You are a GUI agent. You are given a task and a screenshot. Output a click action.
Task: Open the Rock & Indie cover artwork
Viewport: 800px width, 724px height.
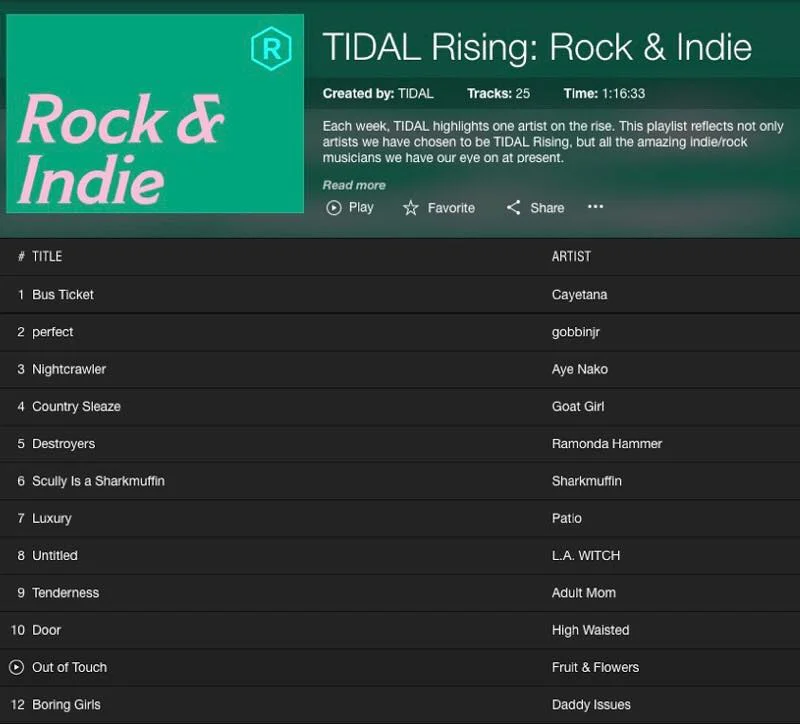coord(155,113)
